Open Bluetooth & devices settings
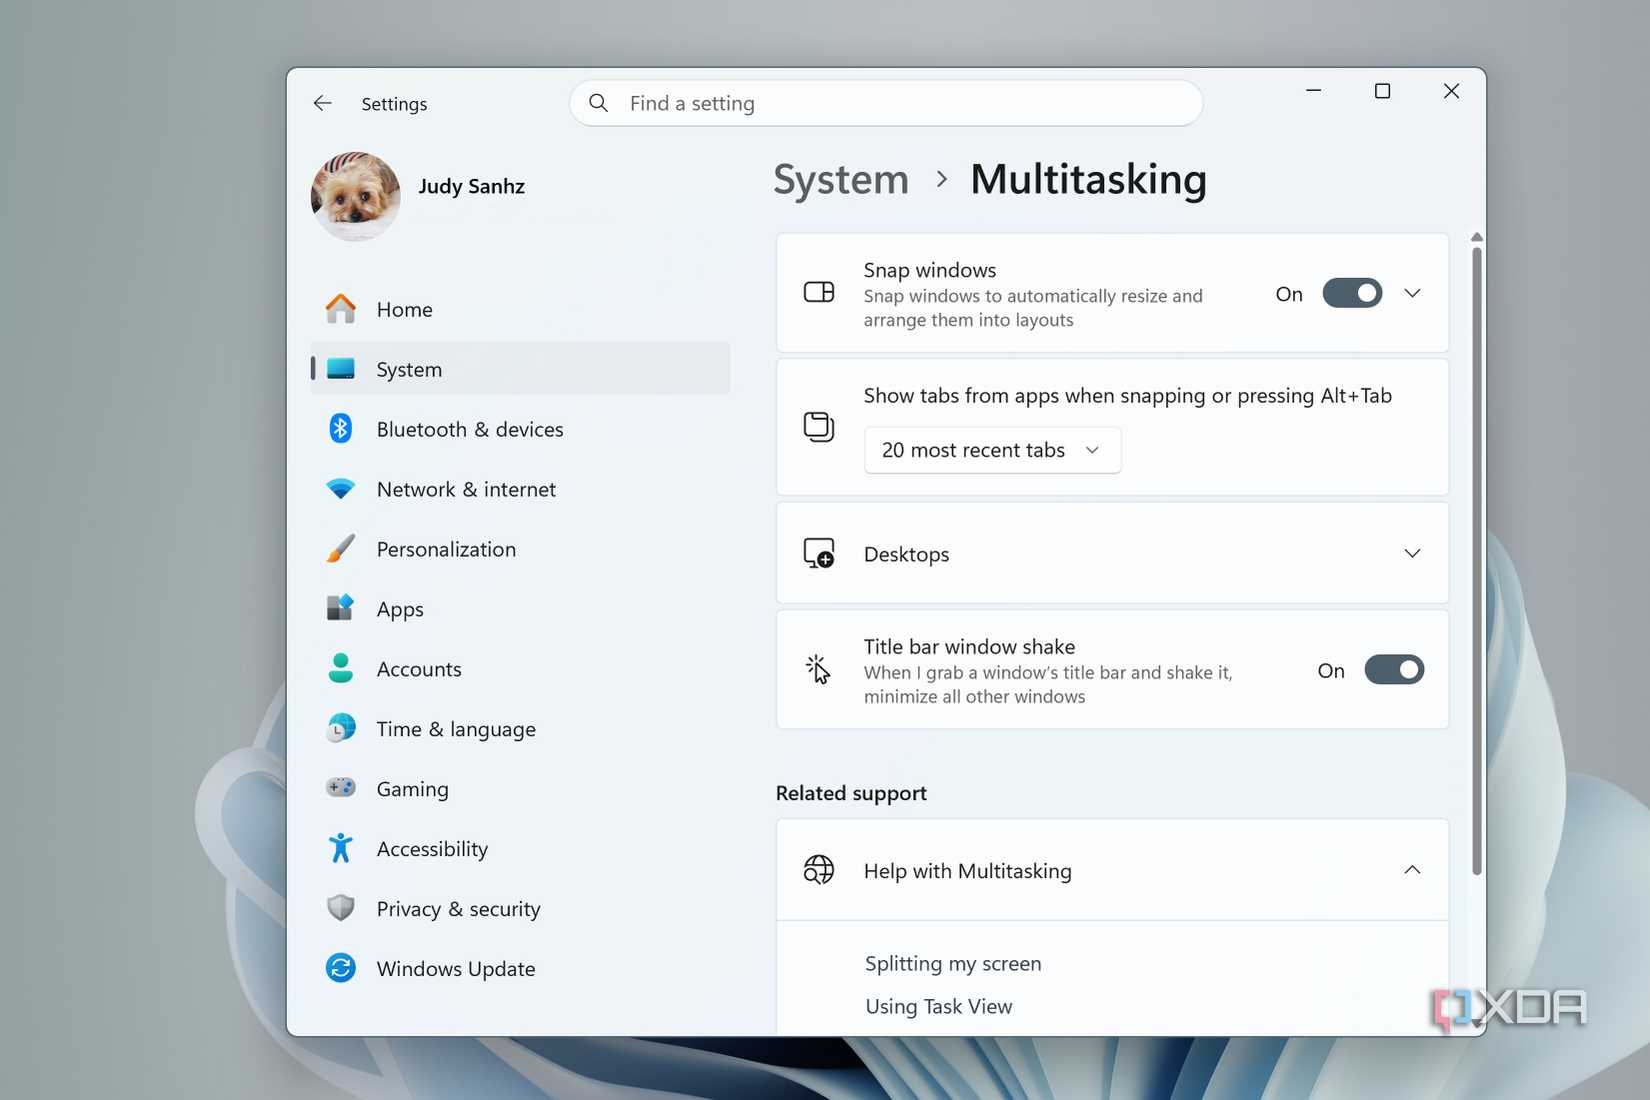1650x1100 pixels. 520,429
